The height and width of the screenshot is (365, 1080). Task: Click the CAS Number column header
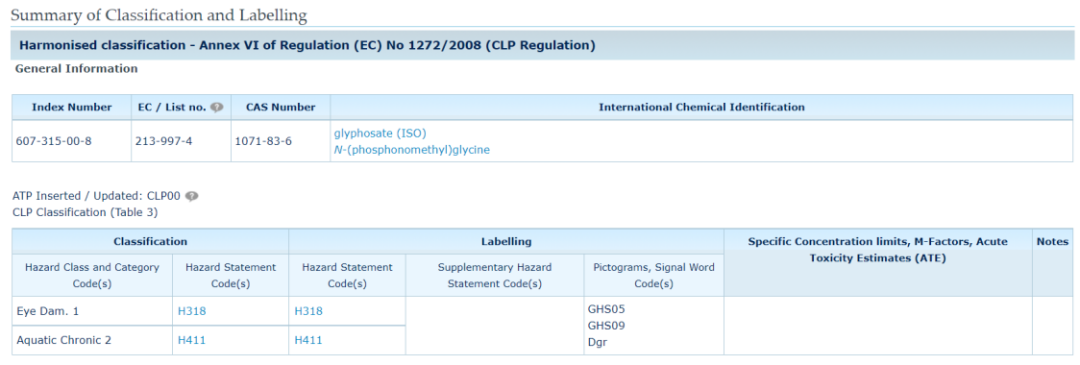click(x=281, y=107)
